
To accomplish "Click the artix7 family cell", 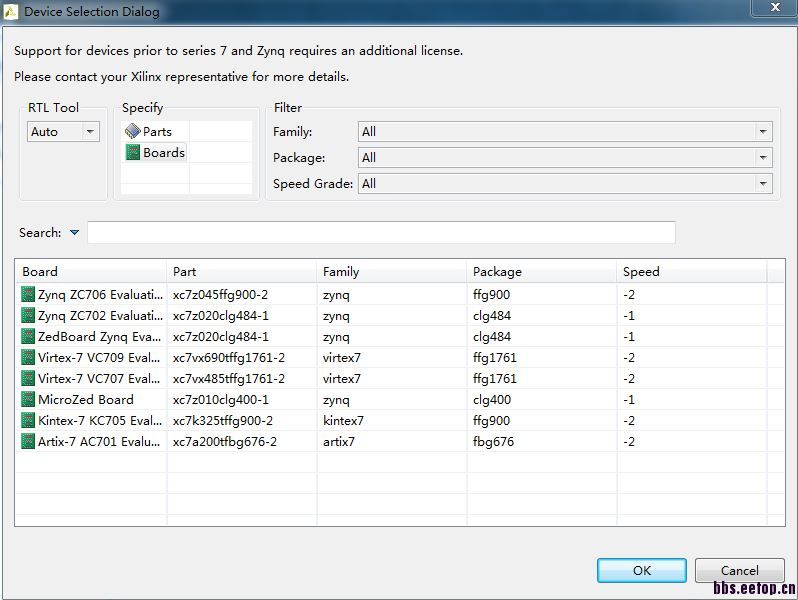I will 338,441.
